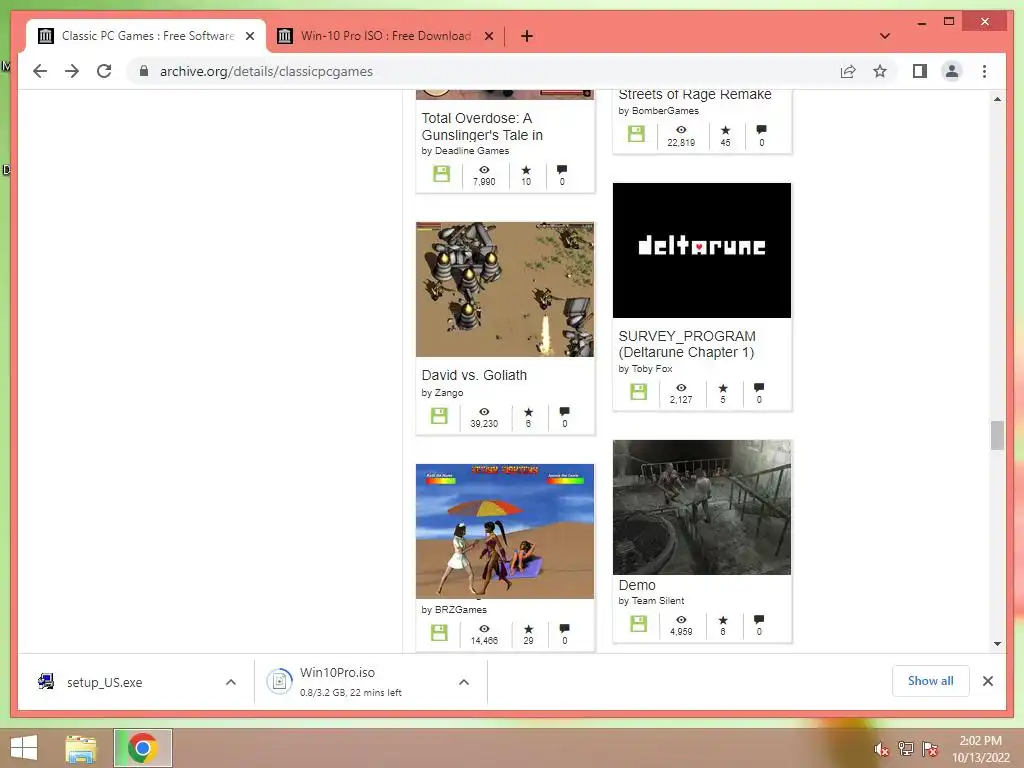The height and width of the screenshot is (768, 1024).
Task: Click favorites star on Total Overdose card
Action: [526, 170]
